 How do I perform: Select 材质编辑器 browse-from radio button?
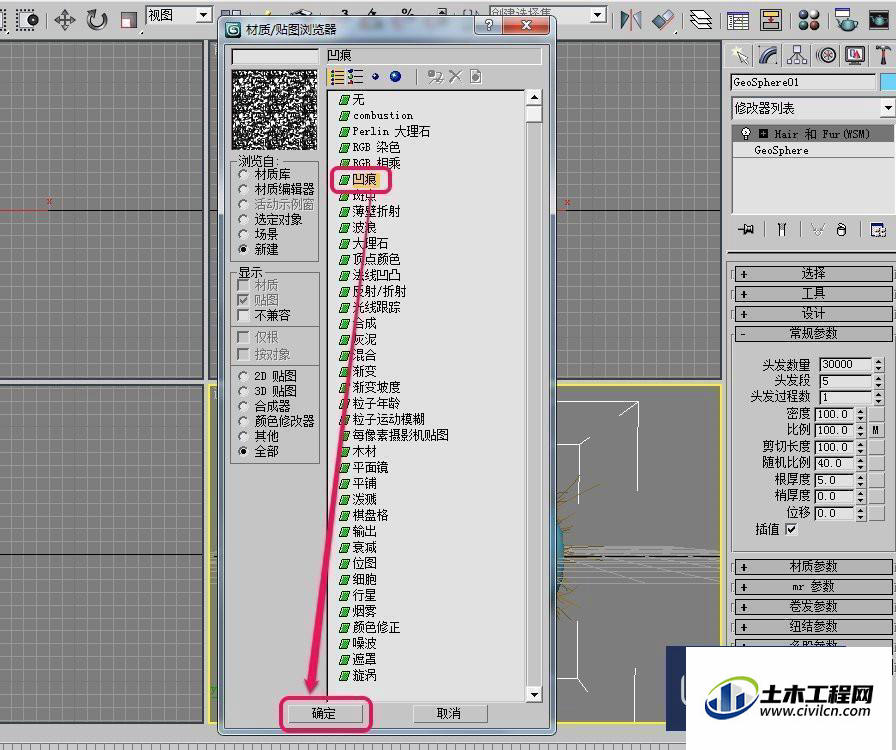(243, 189)
